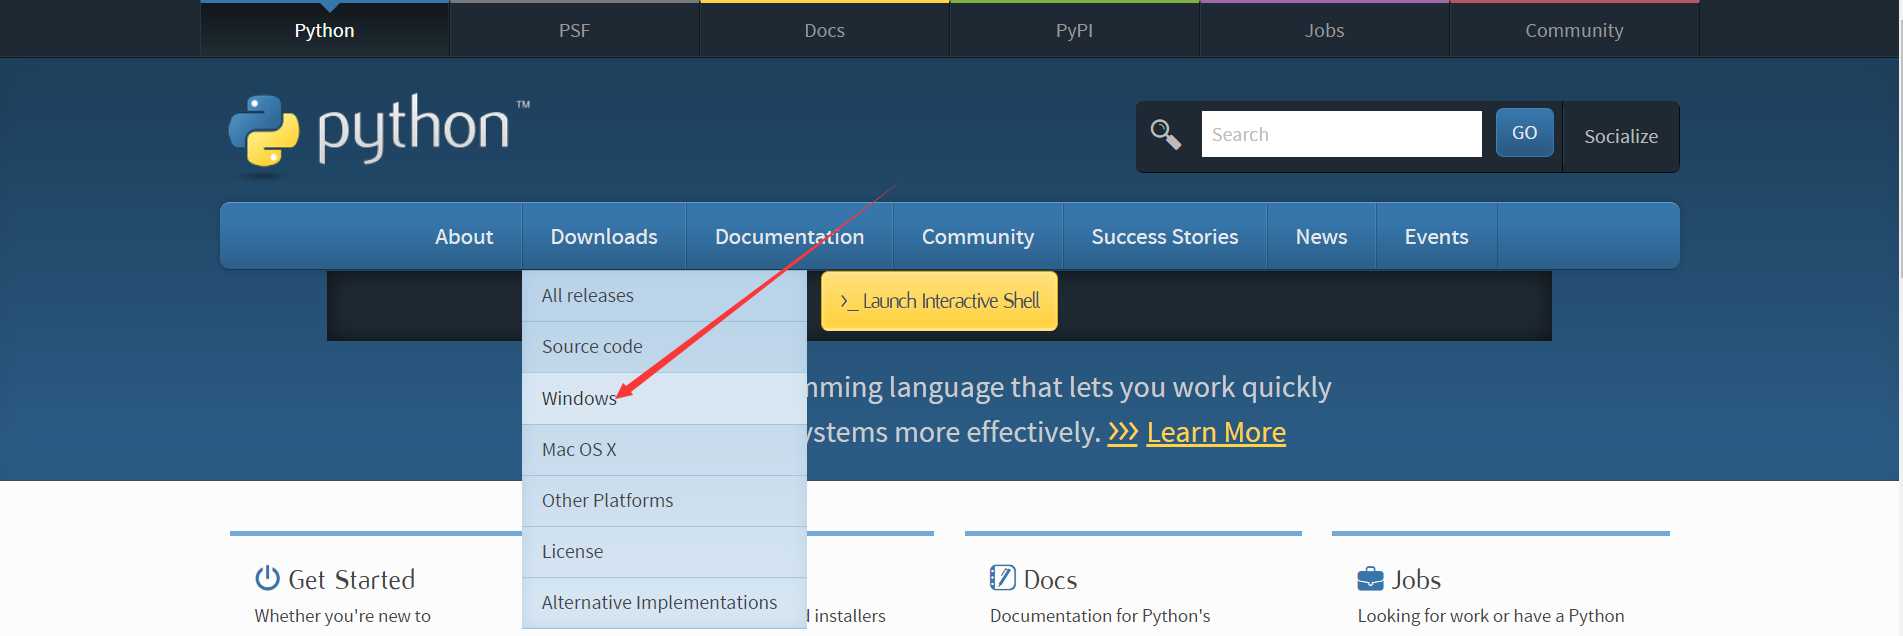Open the Jobs section heading
Image resolution: width=1903 pixels, height=636 pixels.
(1416, 580)
